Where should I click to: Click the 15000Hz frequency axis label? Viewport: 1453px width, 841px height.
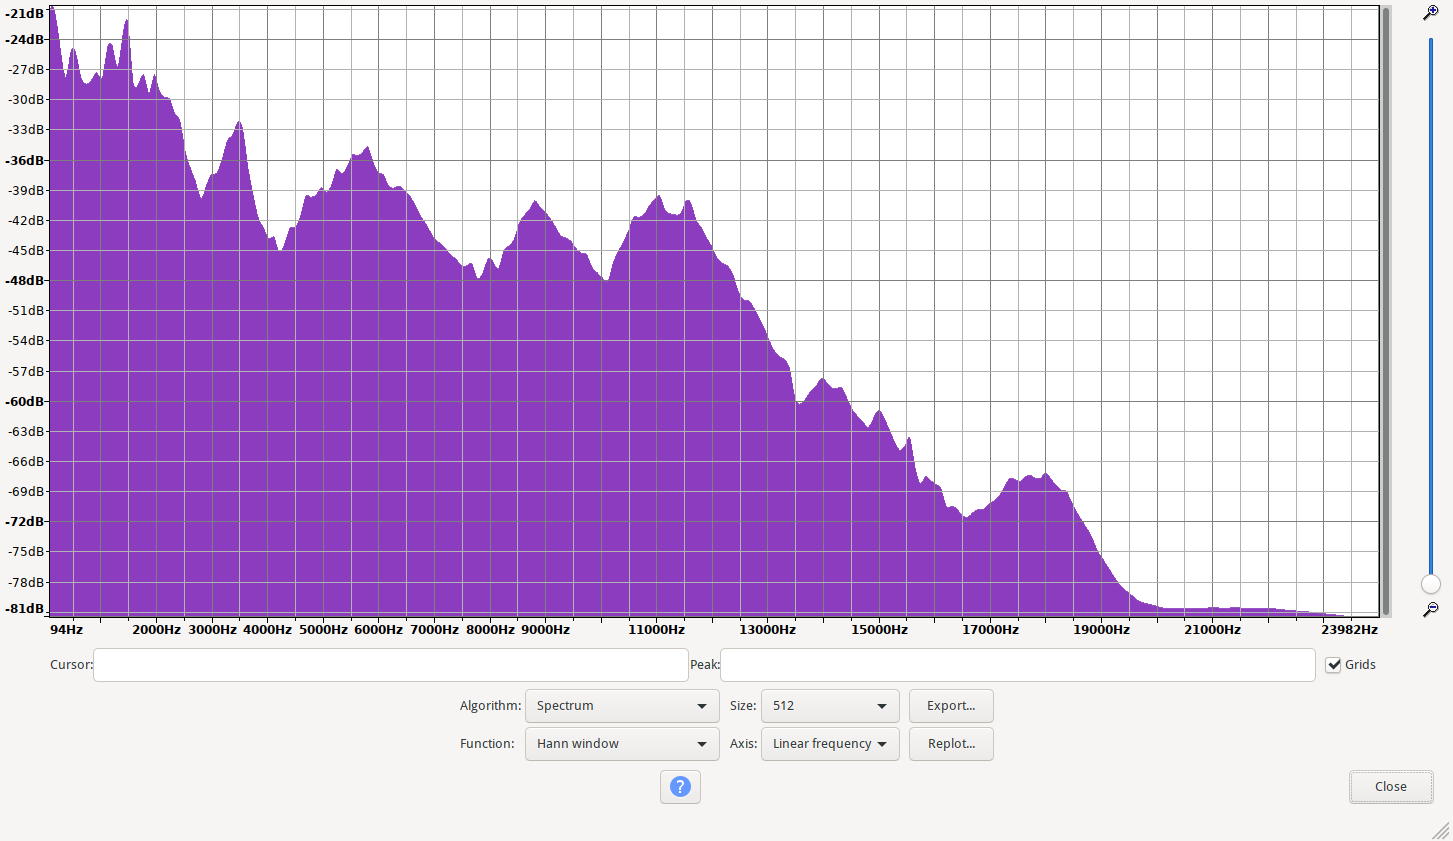pyautogui.click(x=880, y=629)
